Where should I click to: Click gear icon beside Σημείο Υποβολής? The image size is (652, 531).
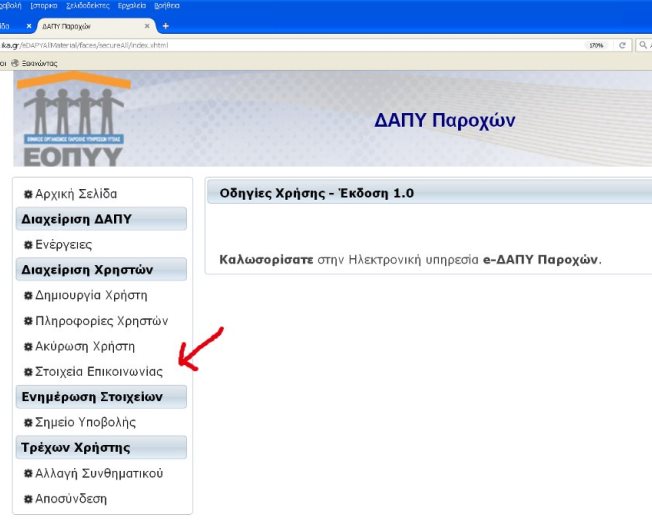click(28, 423)
